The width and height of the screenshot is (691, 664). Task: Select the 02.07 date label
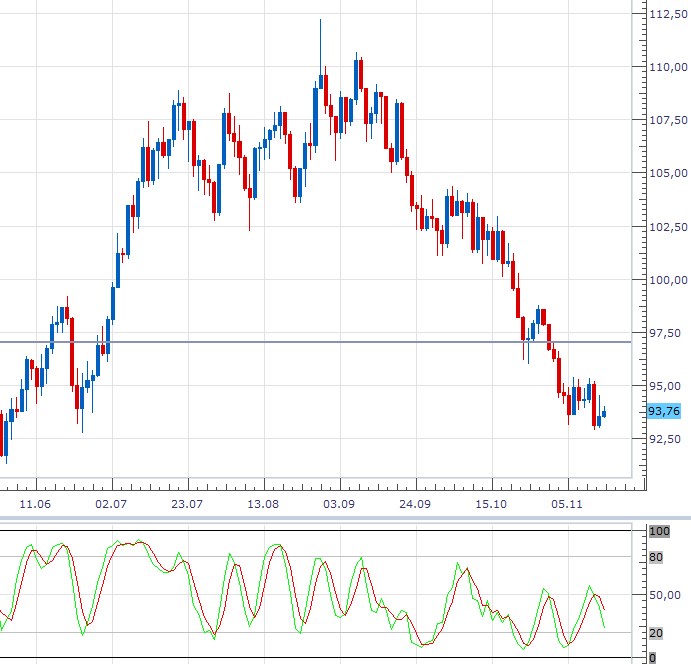111,504
